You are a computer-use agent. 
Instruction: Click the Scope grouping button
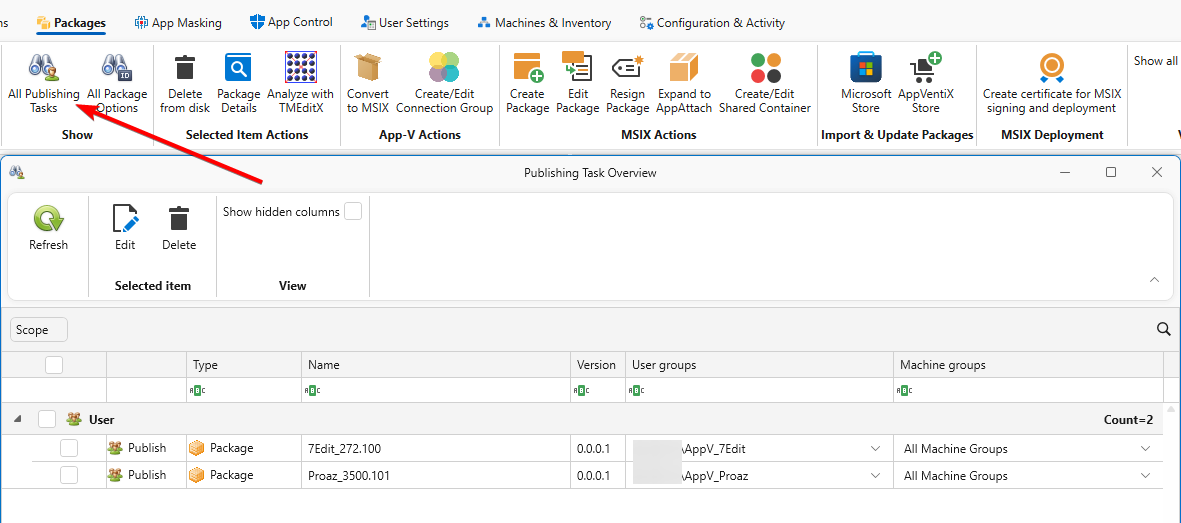[x=38, y=329]
